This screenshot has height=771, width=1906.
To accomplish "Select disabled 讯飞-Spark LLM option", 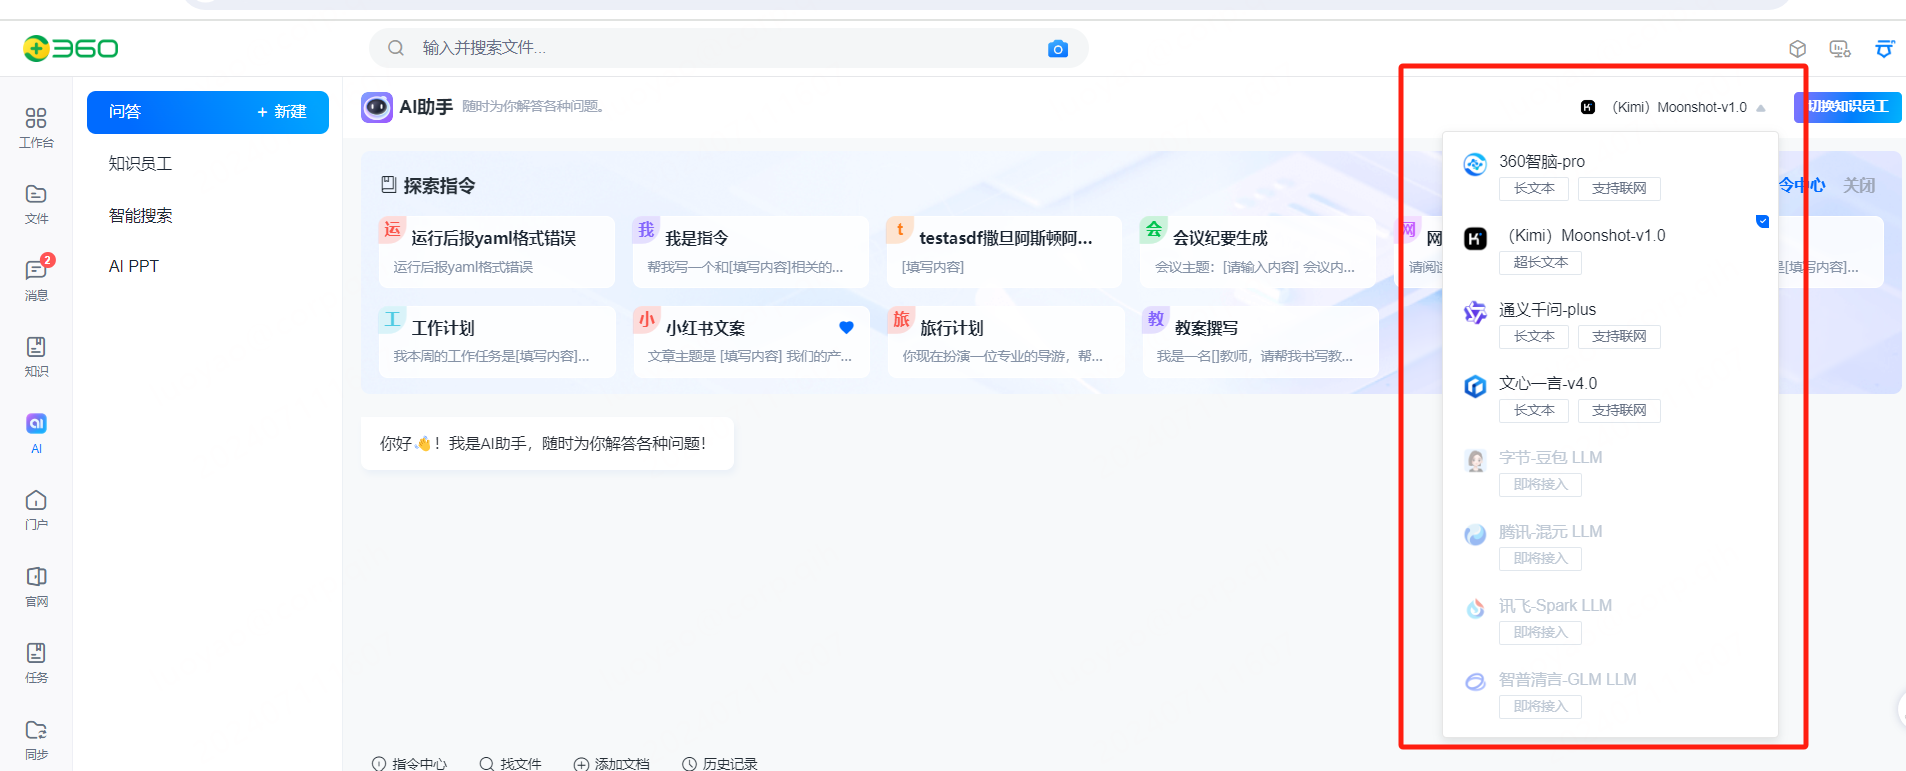I will [x=1610, y=619].
